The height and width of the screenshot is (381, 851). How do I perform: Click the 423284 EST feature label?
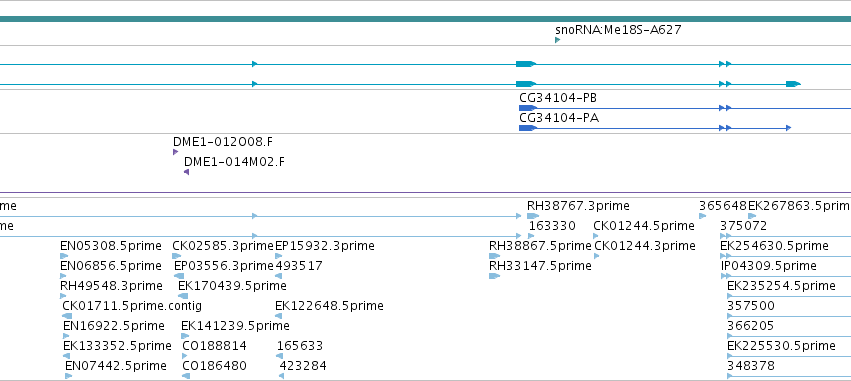[303, 366]
